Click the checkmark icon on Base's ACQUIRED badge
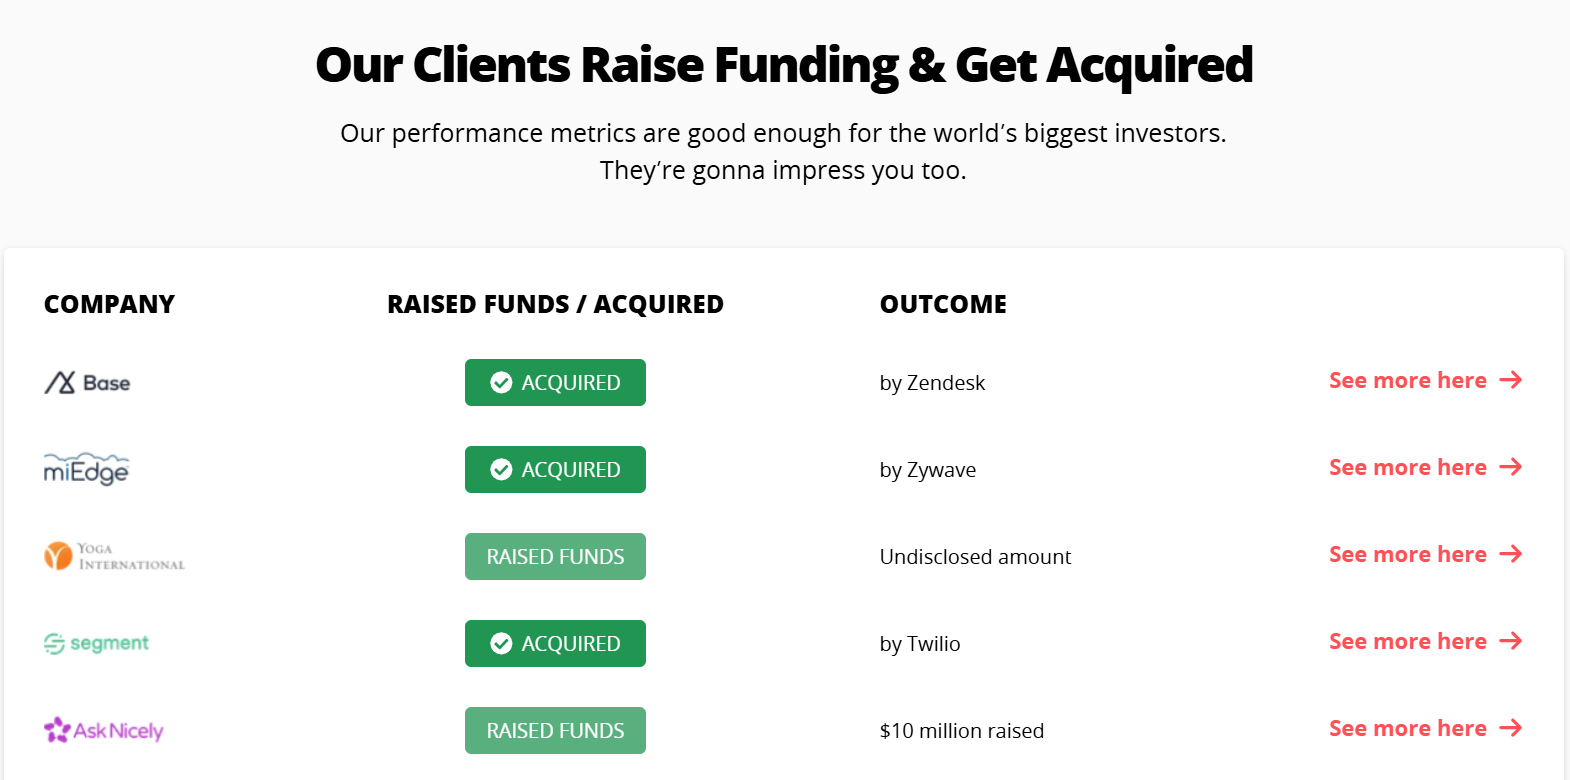Viewport: 1570px width, 780px height. (x=501, y=382)
